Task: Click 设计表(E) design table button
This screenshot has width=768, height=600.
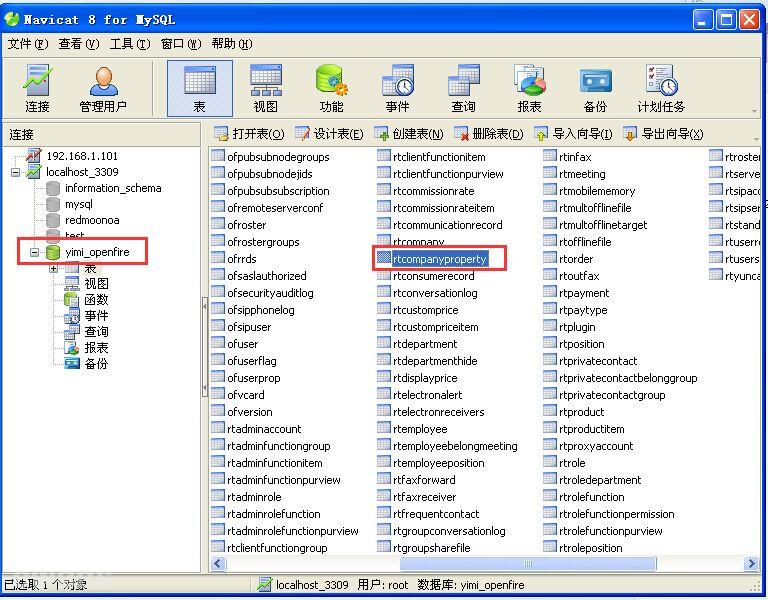Action: pyautogui.click(x=330, y=134)
